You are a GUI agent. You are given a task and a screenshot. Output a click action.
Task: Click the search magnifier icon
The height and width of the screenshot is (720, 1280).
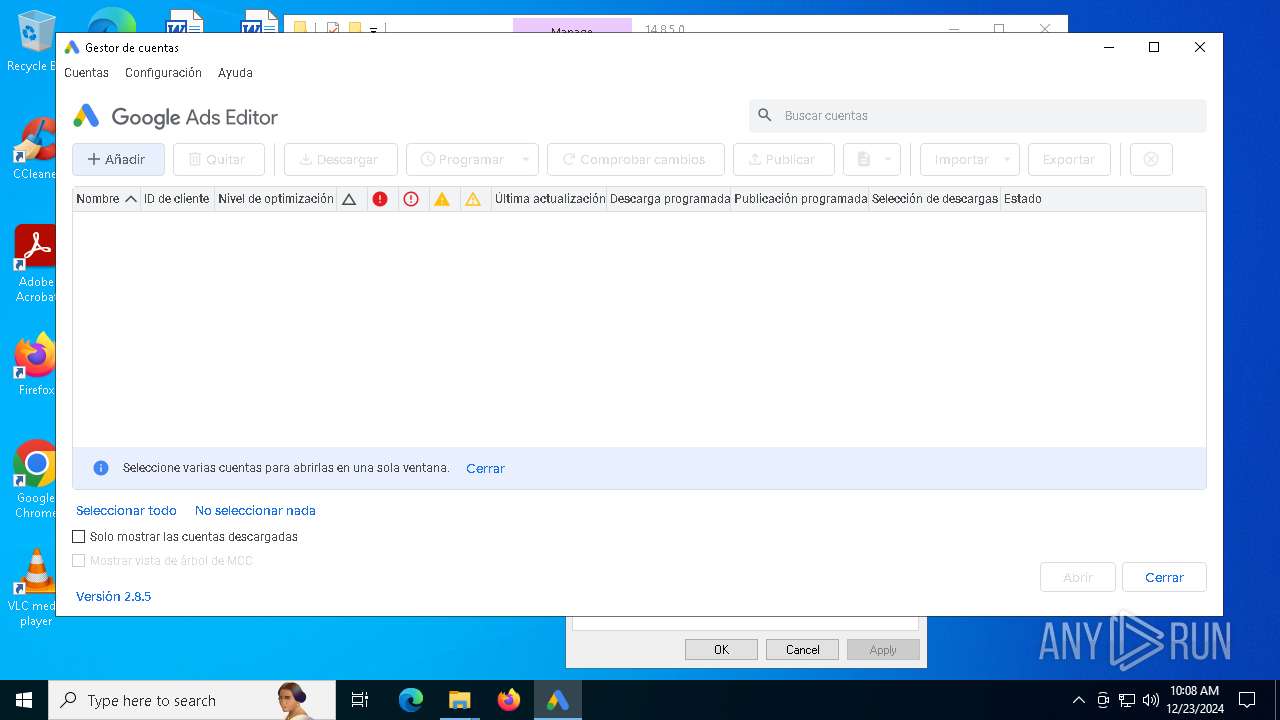click(x=765, y=116)
